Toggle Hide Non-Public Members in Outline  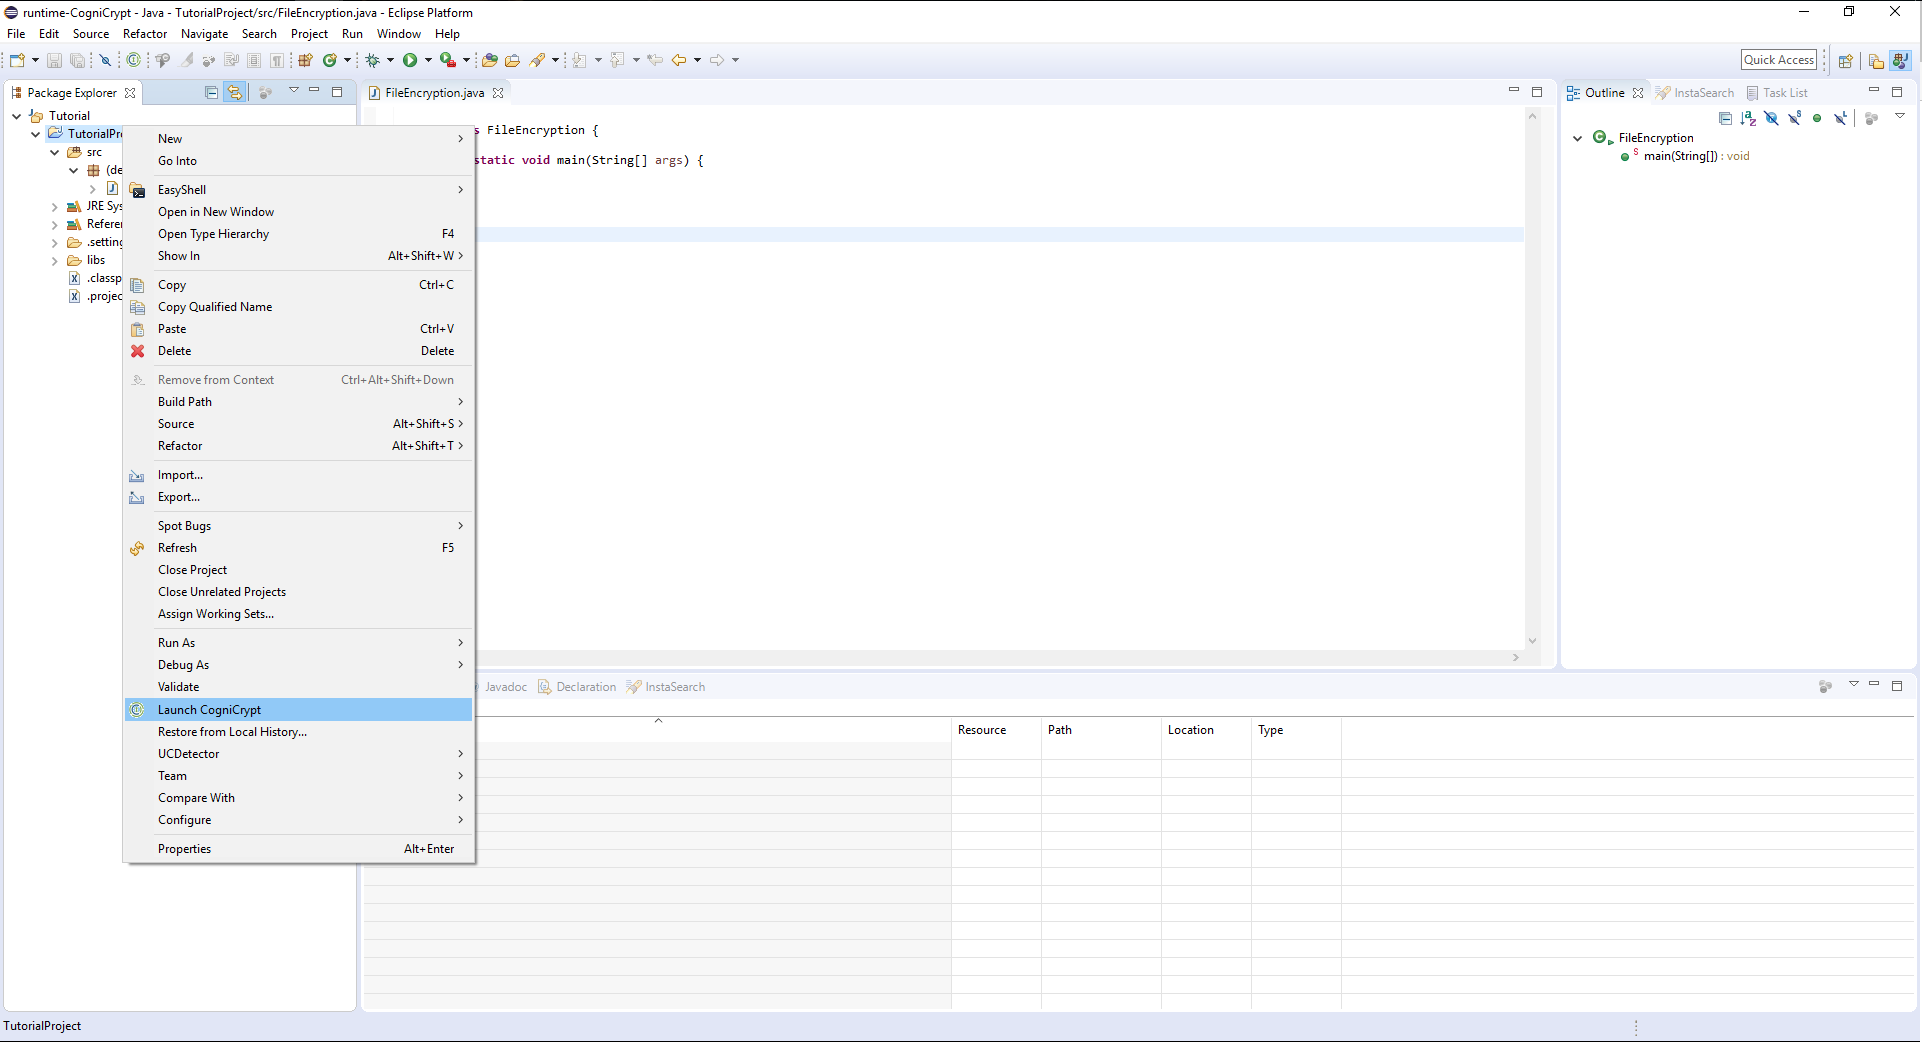coord(1817,118)
